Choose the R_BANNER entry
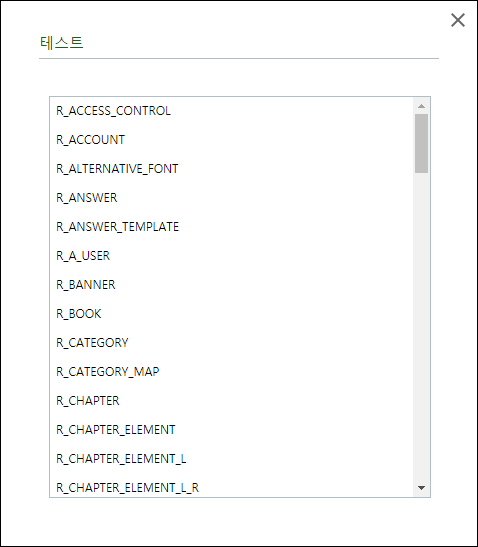 point(231,285)
